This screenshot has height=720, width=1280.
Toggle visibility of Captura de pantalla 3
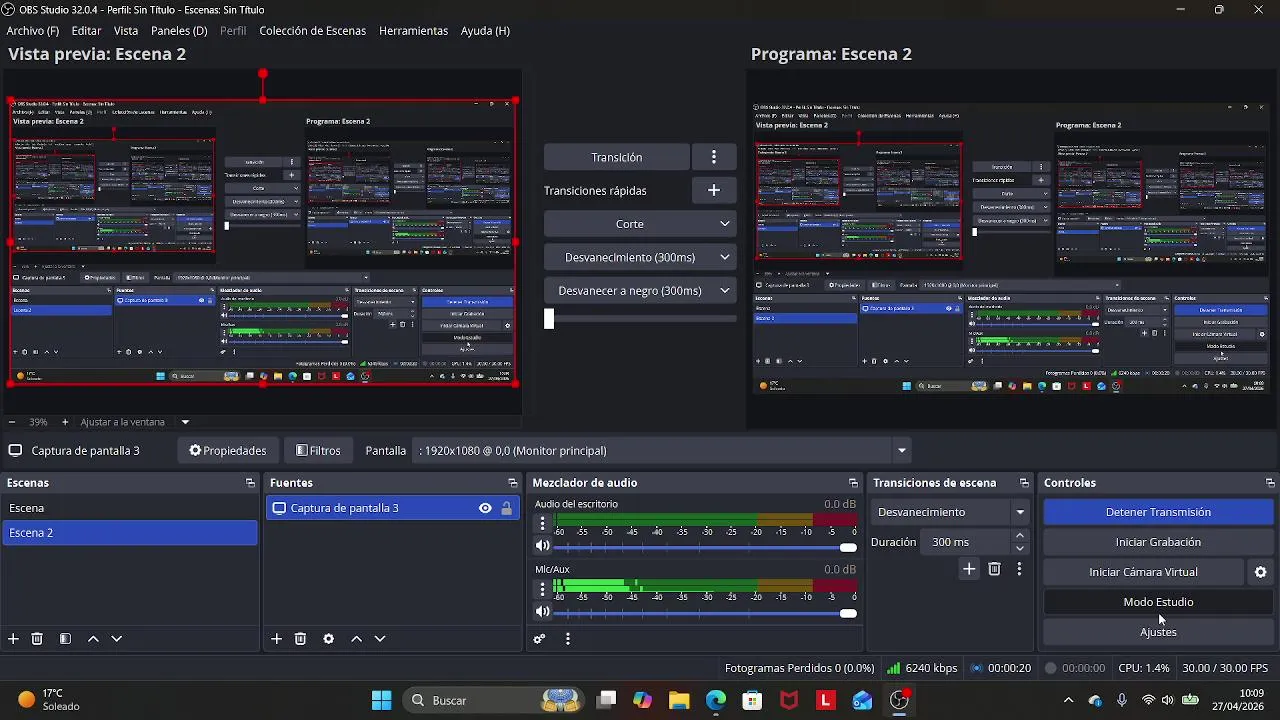click(x=485, y=508)
